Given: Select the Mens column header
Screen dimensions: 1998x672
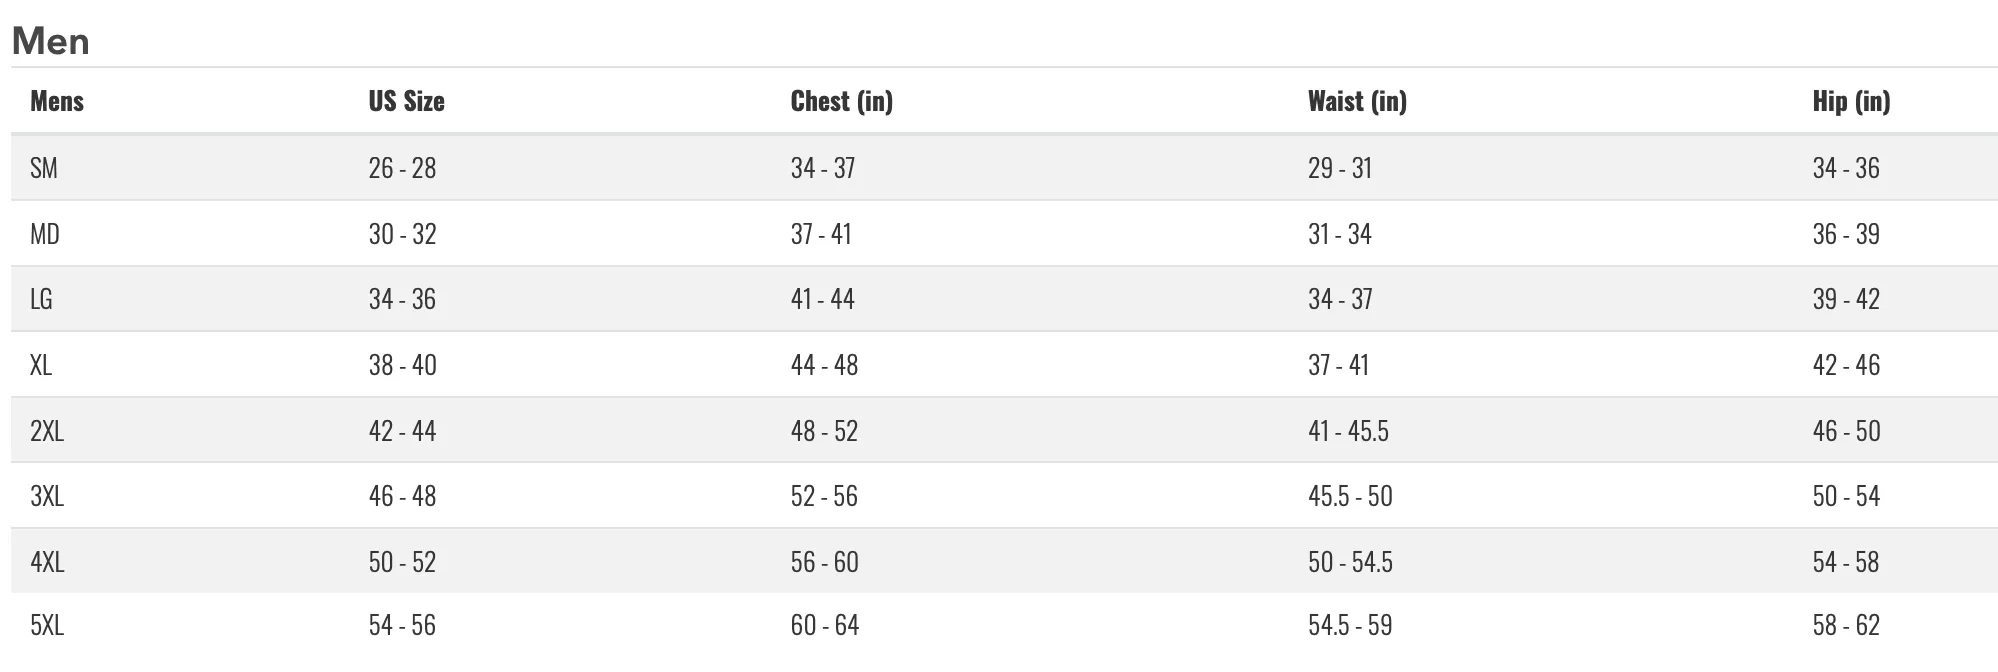Looking at the screenshot, I should [57, 101].
